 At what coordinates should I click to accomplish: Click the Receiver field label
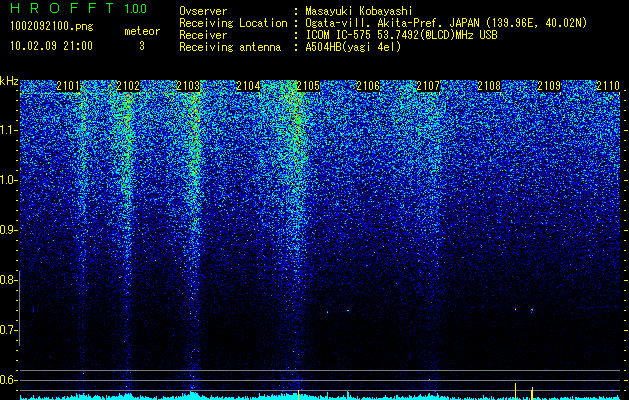tap(203, 35)
